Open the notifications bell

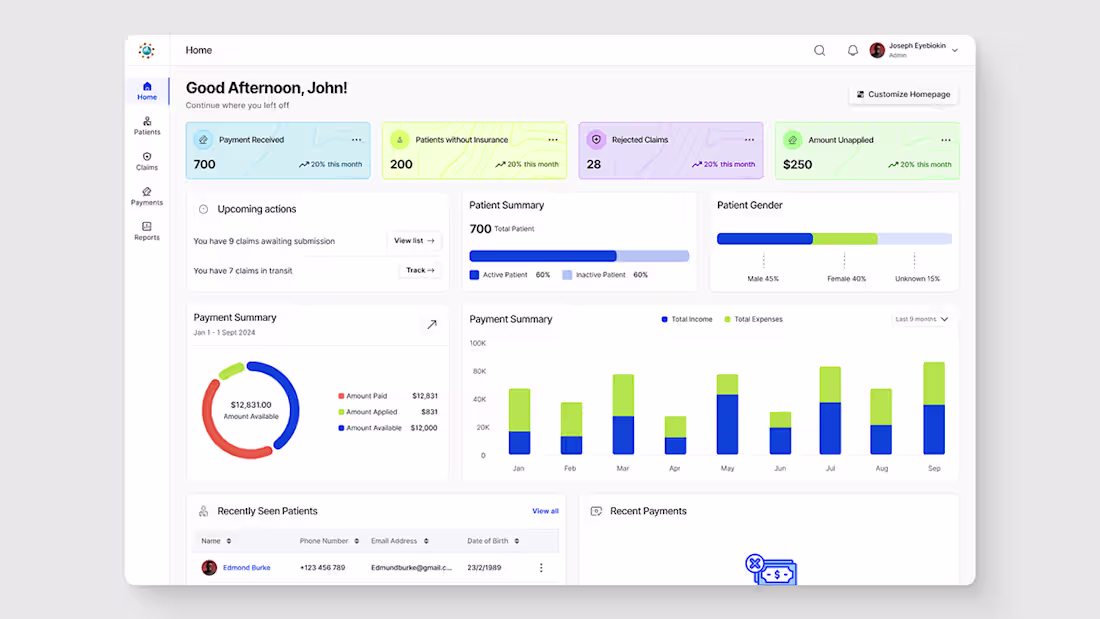pos(852,50)
